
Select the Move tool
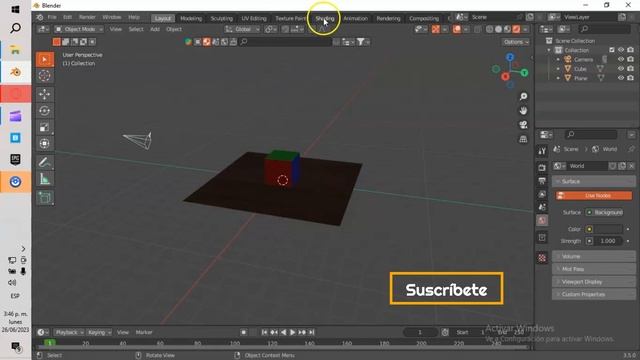[x=44, y=94]
